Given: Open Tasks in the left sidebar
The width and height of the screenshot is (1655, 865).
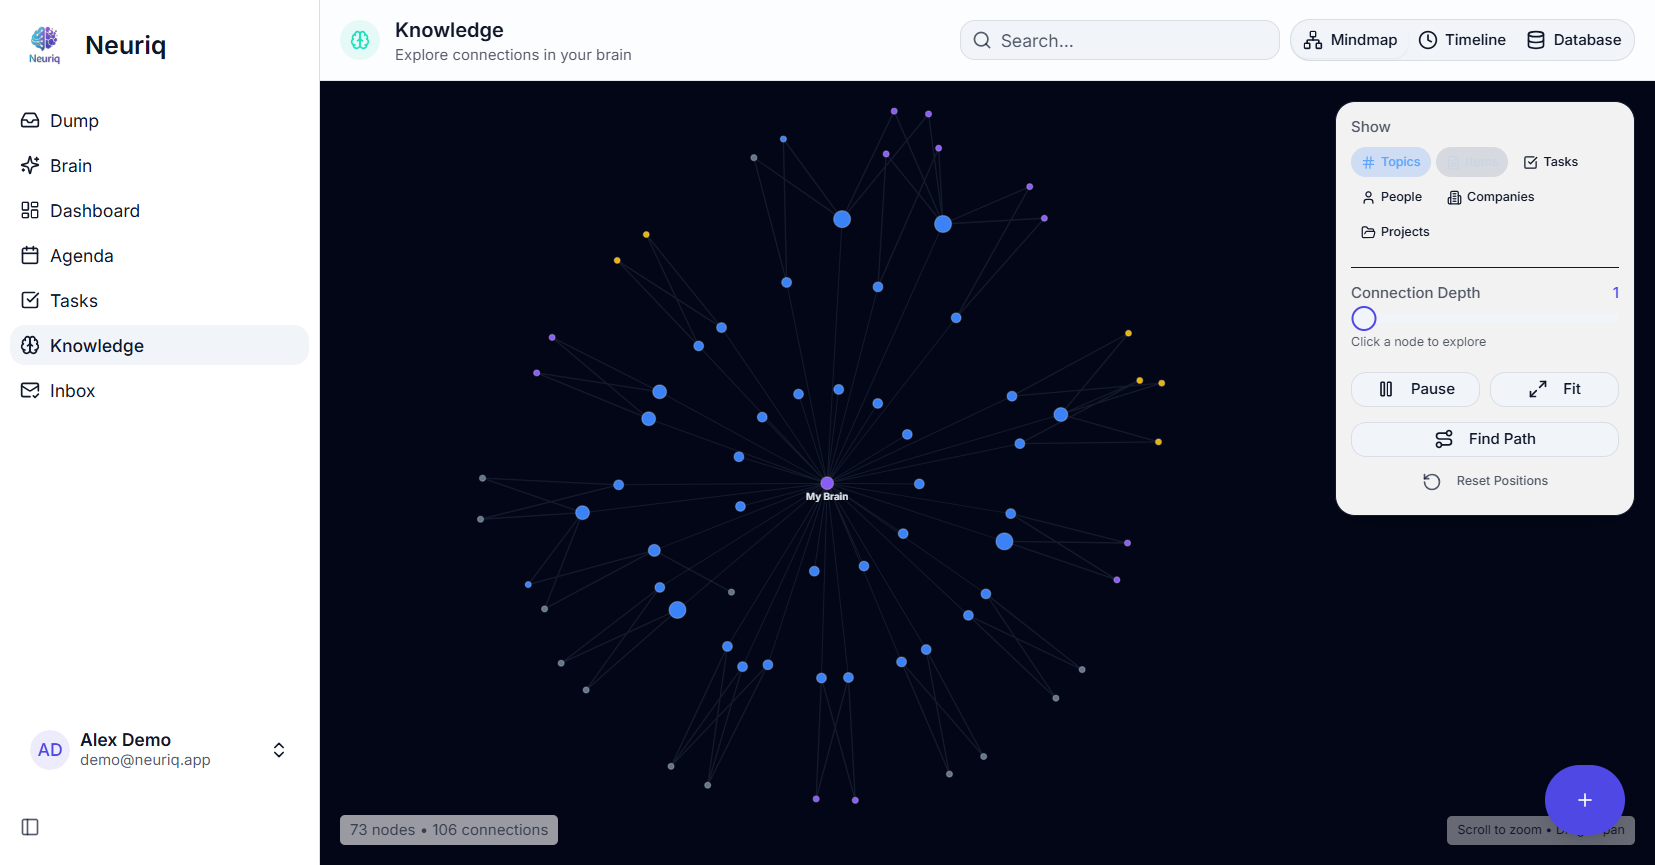Looking at the screenshot, I should tap(159, 301).
